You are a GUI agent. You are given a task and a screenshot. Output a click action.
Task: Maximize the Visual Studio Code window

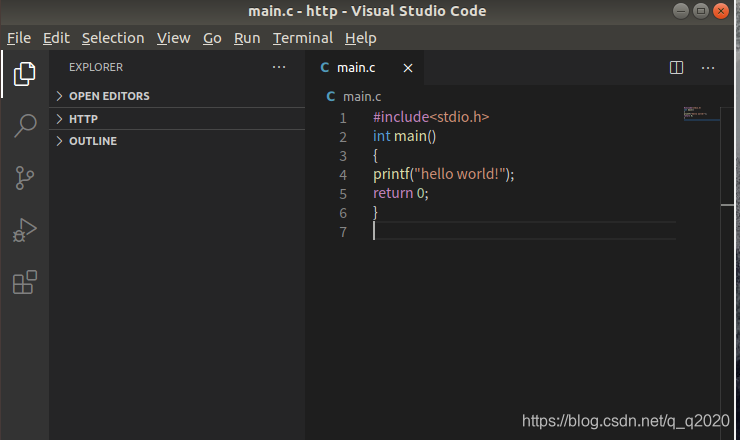point(701,11)
